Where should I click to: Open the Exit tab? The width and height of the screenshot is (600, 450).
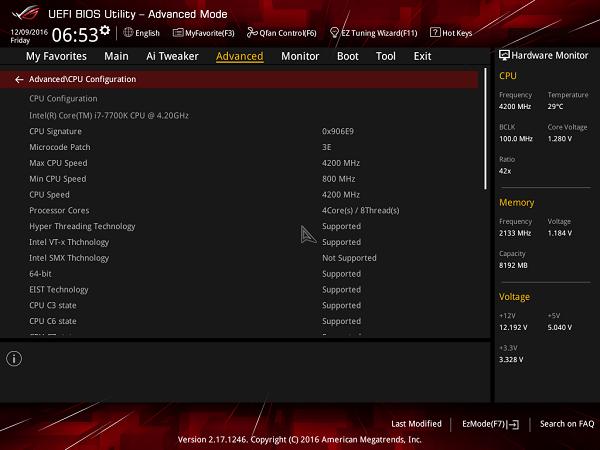click(422, 56)
